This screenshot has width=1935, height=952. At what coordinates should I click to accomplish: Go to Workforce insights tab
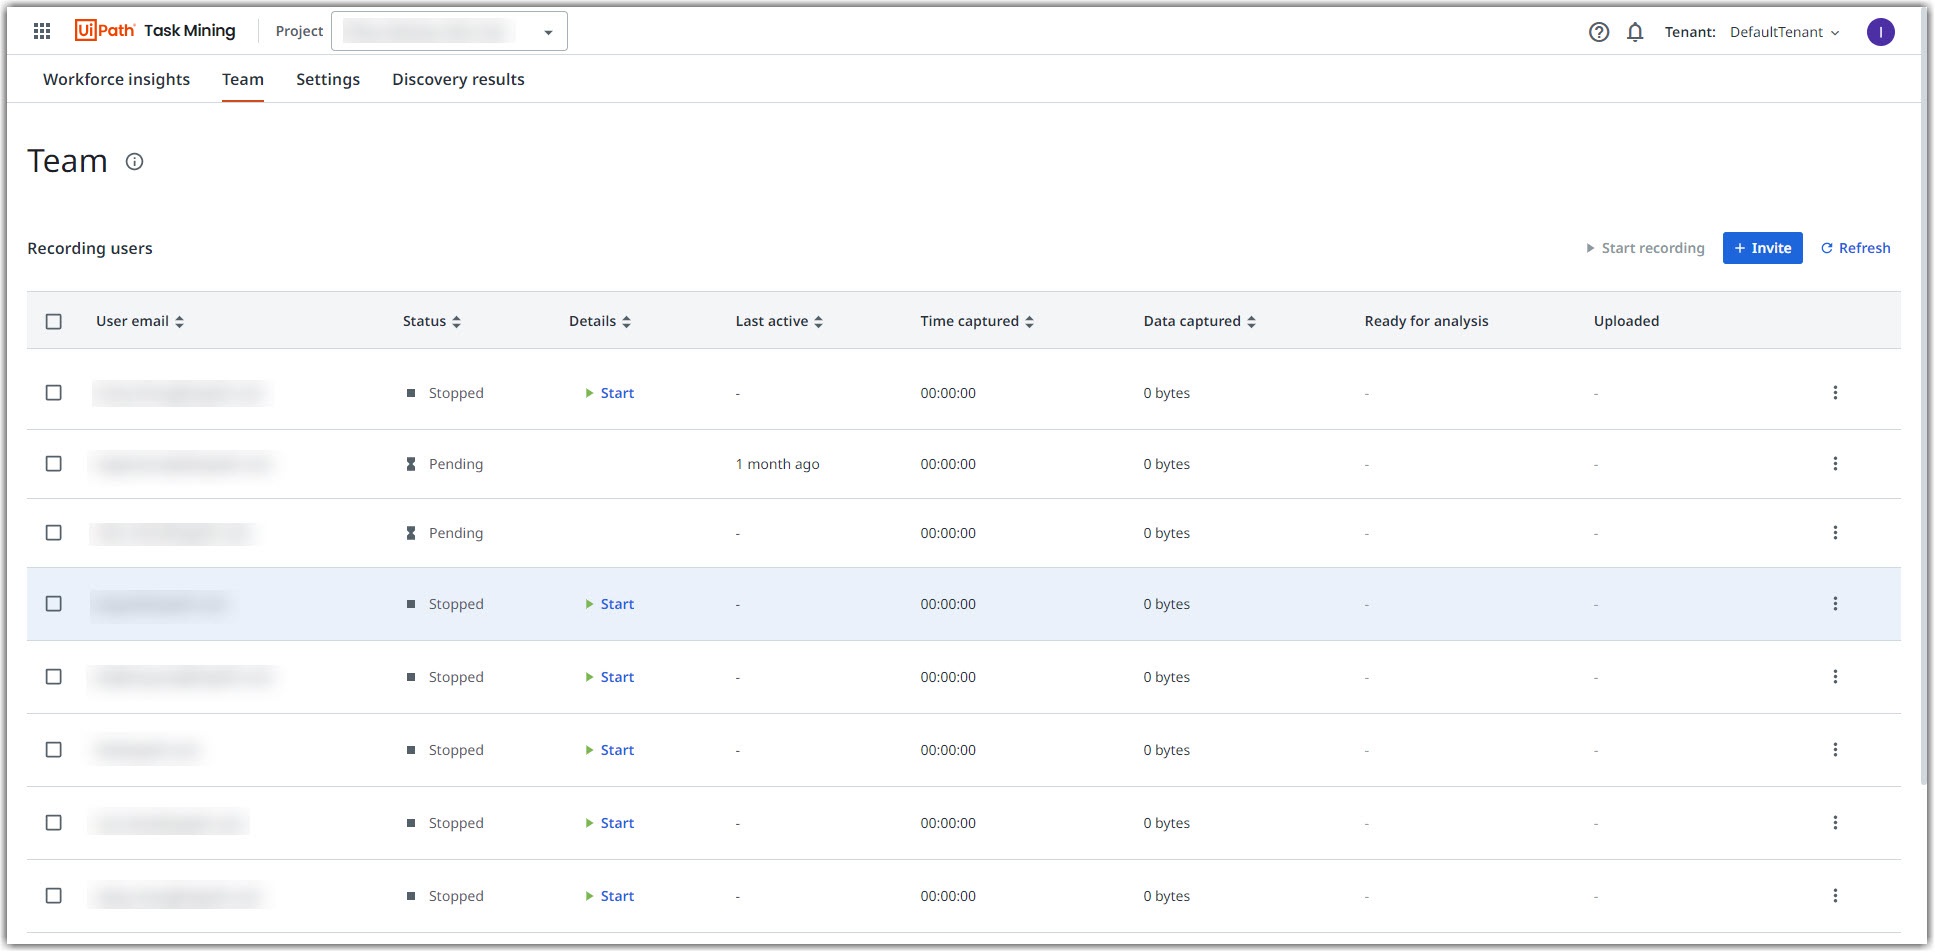[x=116, y=79]
